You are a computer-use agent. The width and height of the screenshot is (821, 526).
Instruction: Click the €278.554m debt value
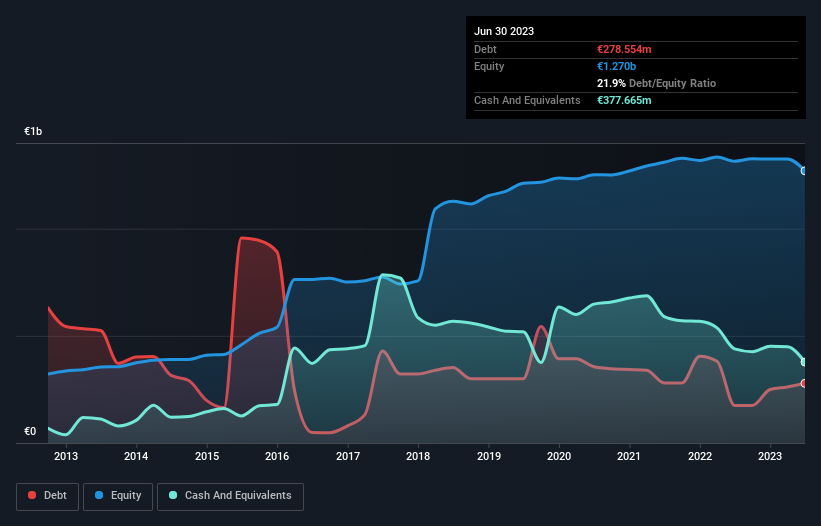click(x=624, y=49)
